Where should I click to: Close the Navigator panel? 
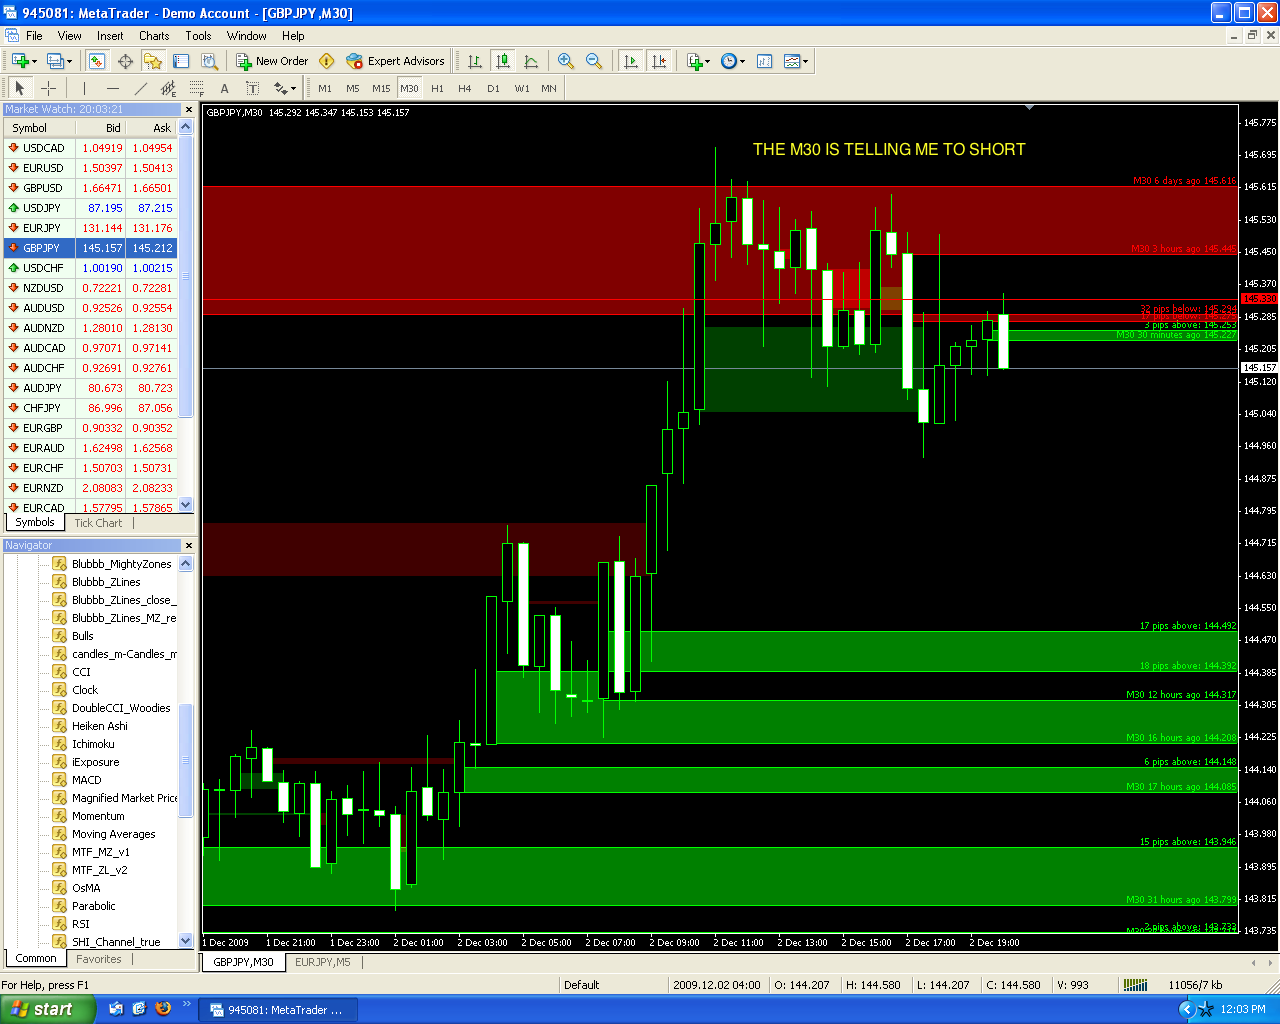188,545
